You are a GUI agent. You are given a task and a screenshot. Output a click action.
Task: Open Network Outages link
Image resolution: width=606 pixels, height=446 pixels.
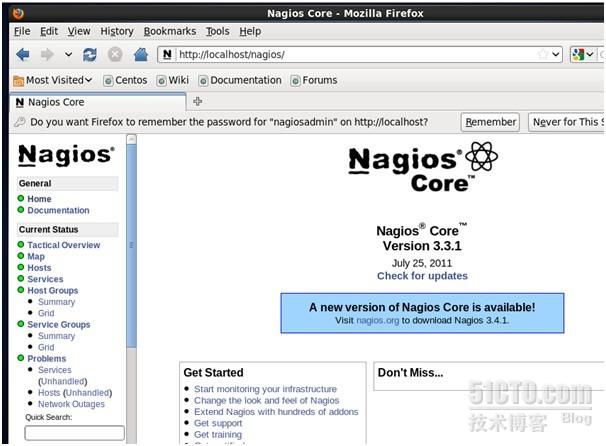point(71,404)
